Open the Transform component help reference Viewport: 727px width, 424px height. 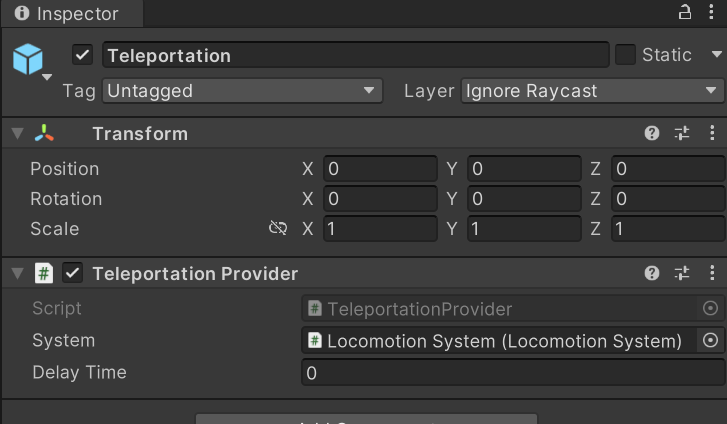pyautogui.click(x=652, y=134)
